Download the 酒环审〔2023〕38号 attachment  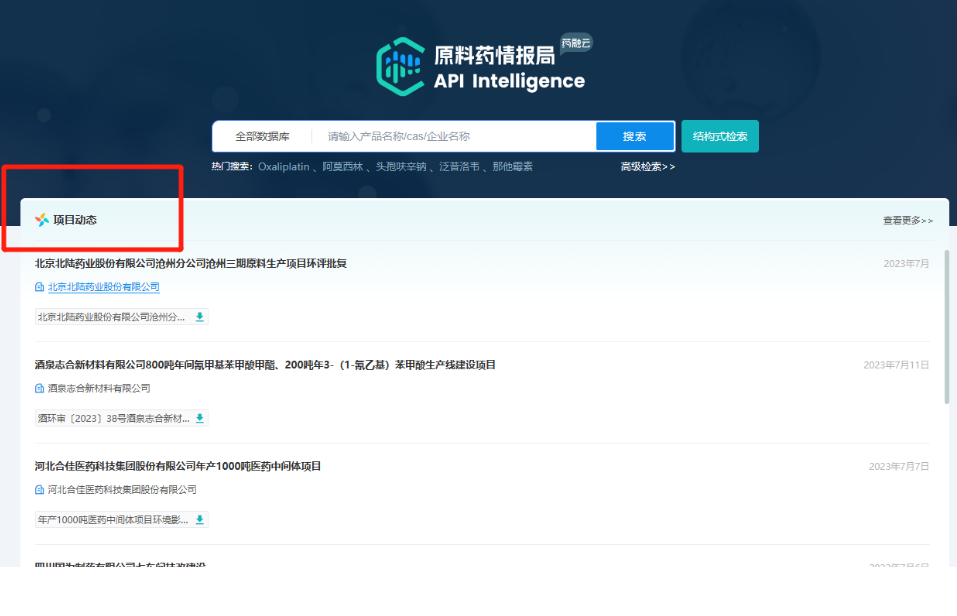point(200,418)
